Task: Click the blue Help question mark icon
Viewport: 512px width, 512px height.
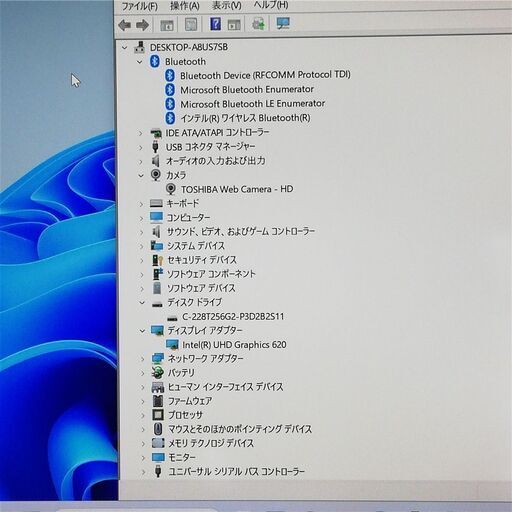Action: pos(215,24)
